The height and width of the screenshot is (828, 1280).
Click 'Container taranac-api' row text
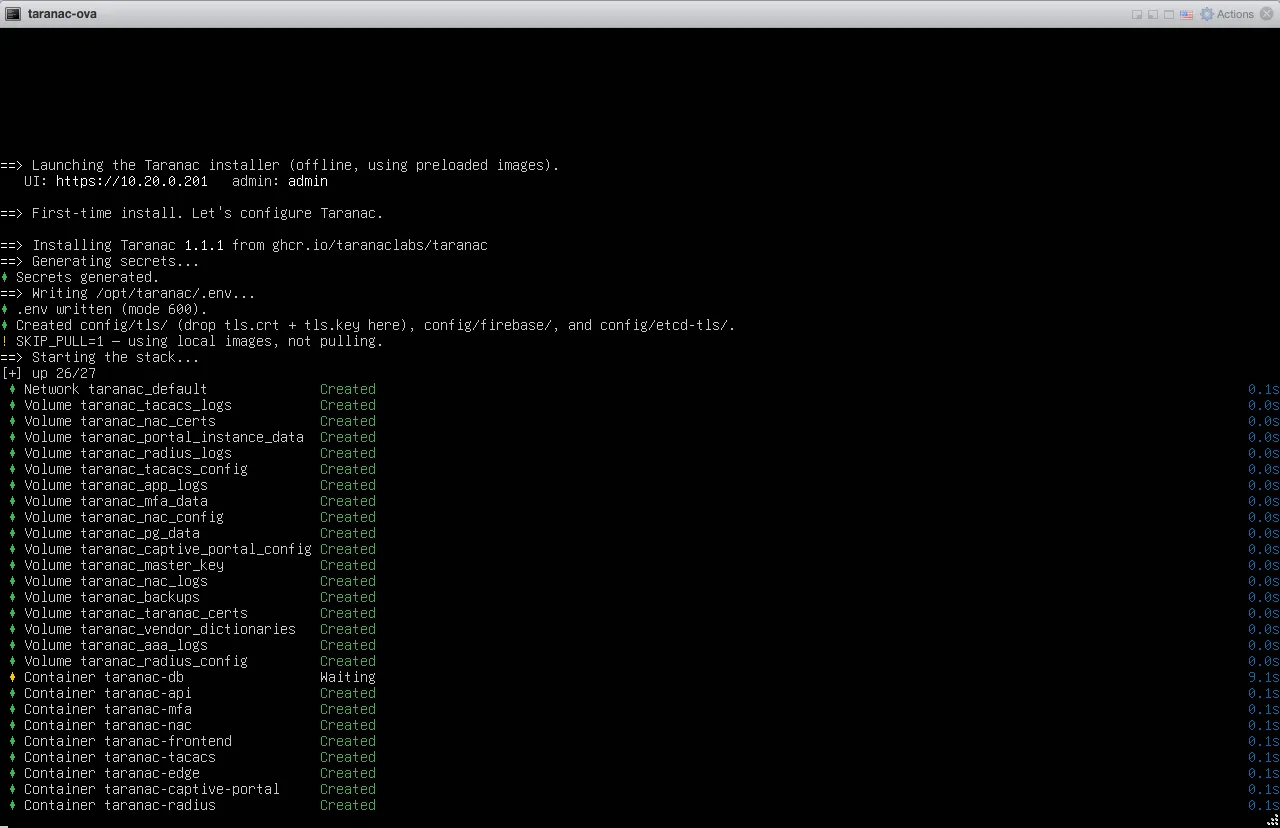[108, 693]
